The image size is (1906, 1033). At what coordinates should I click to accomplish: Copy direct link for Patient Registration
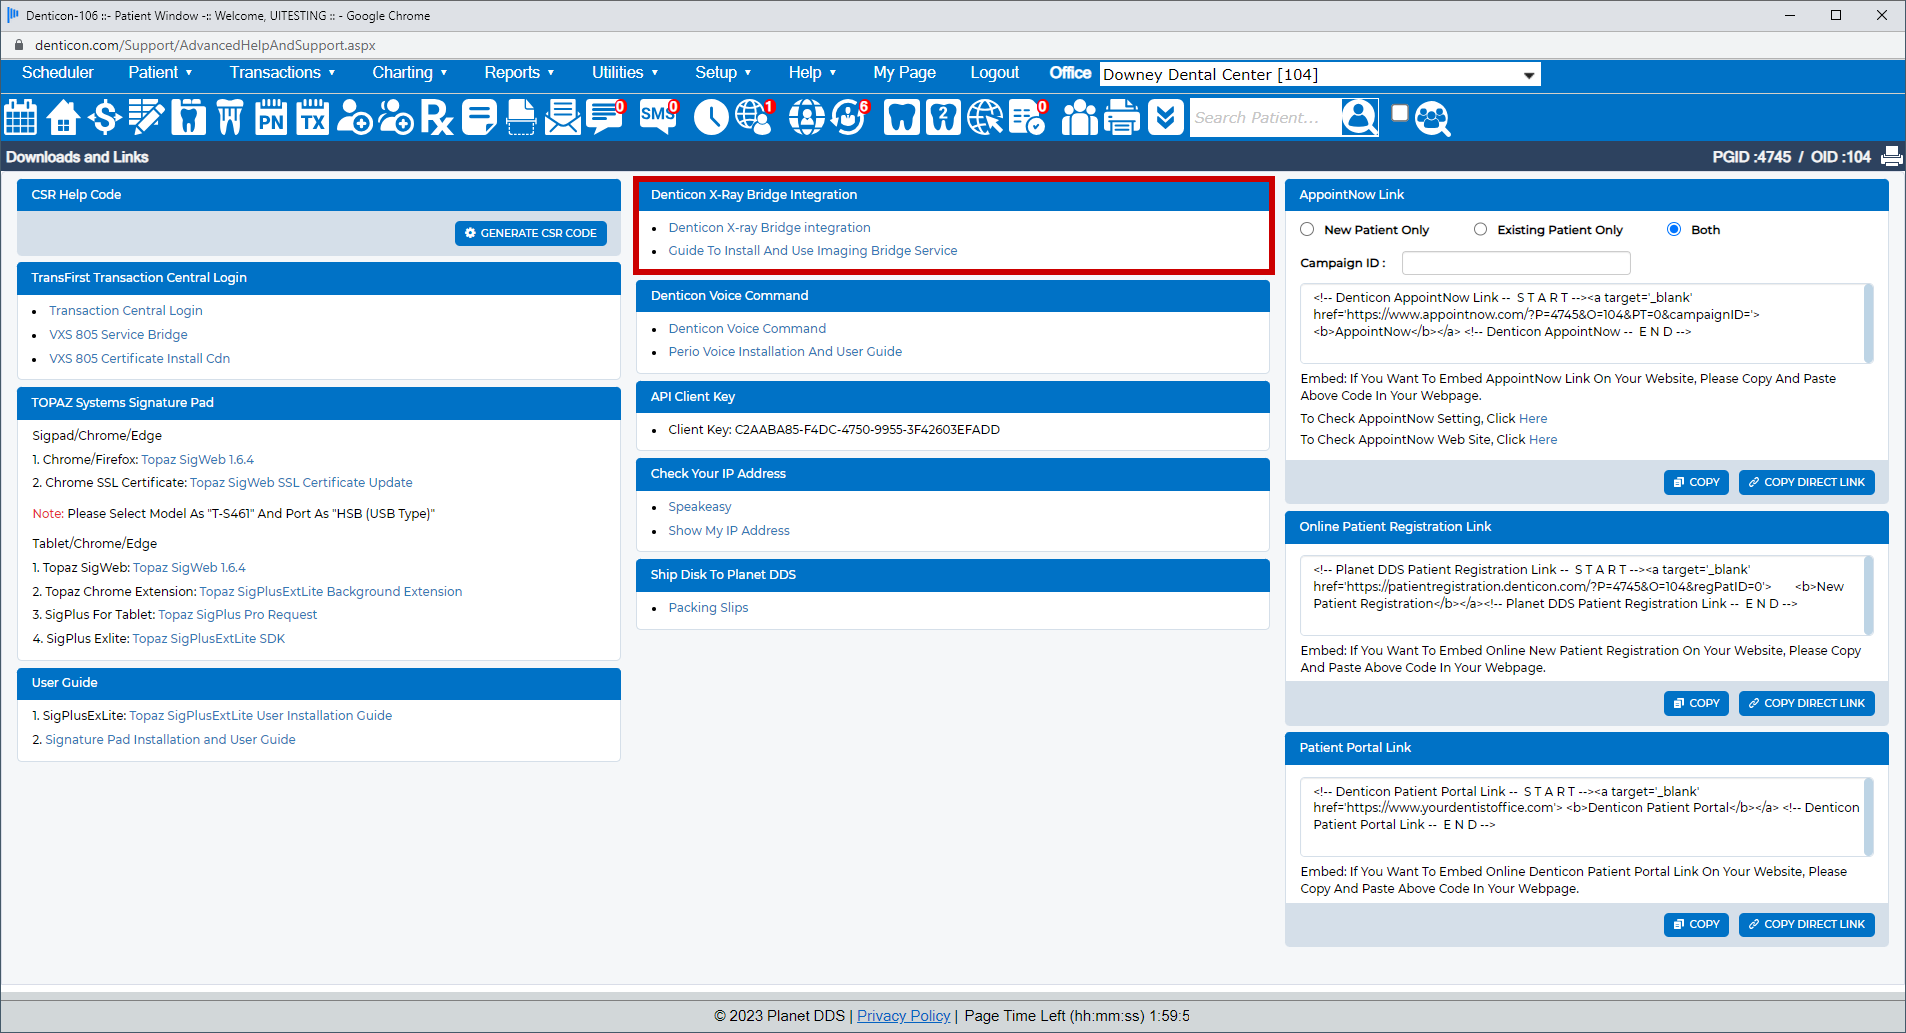coord(1807,703)
